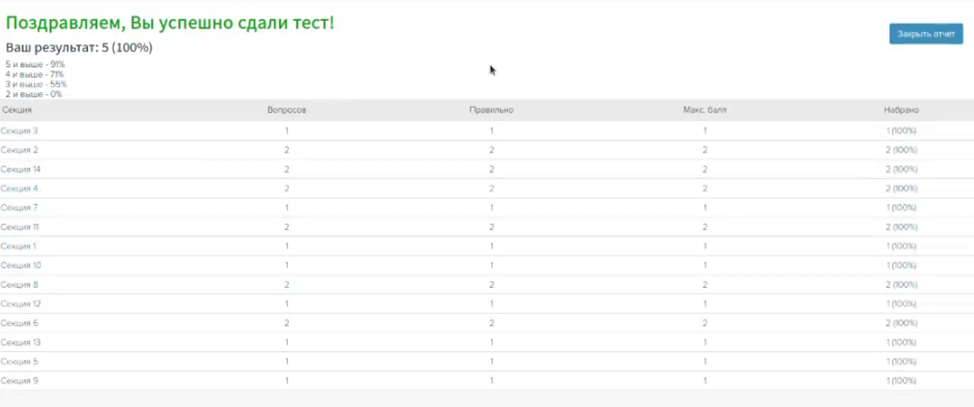Click on 'Секция 7' row link

pyautogui.click(x=19, y=208)
